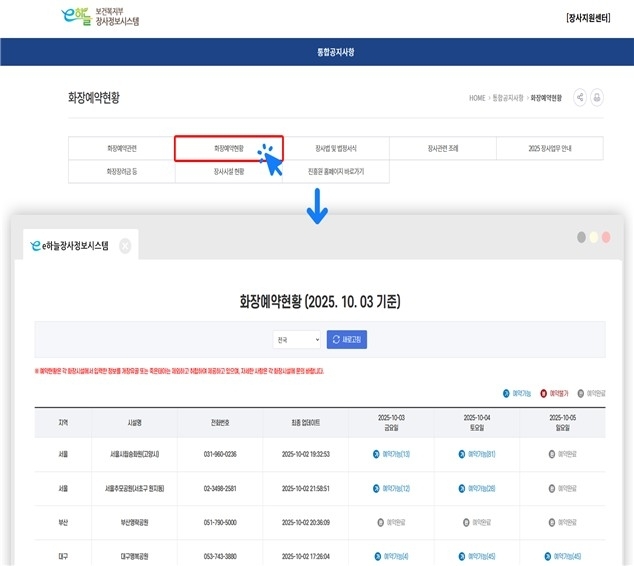
Task: Click the gray 예약완료 legend icon
Action: [x=583, y=394]
